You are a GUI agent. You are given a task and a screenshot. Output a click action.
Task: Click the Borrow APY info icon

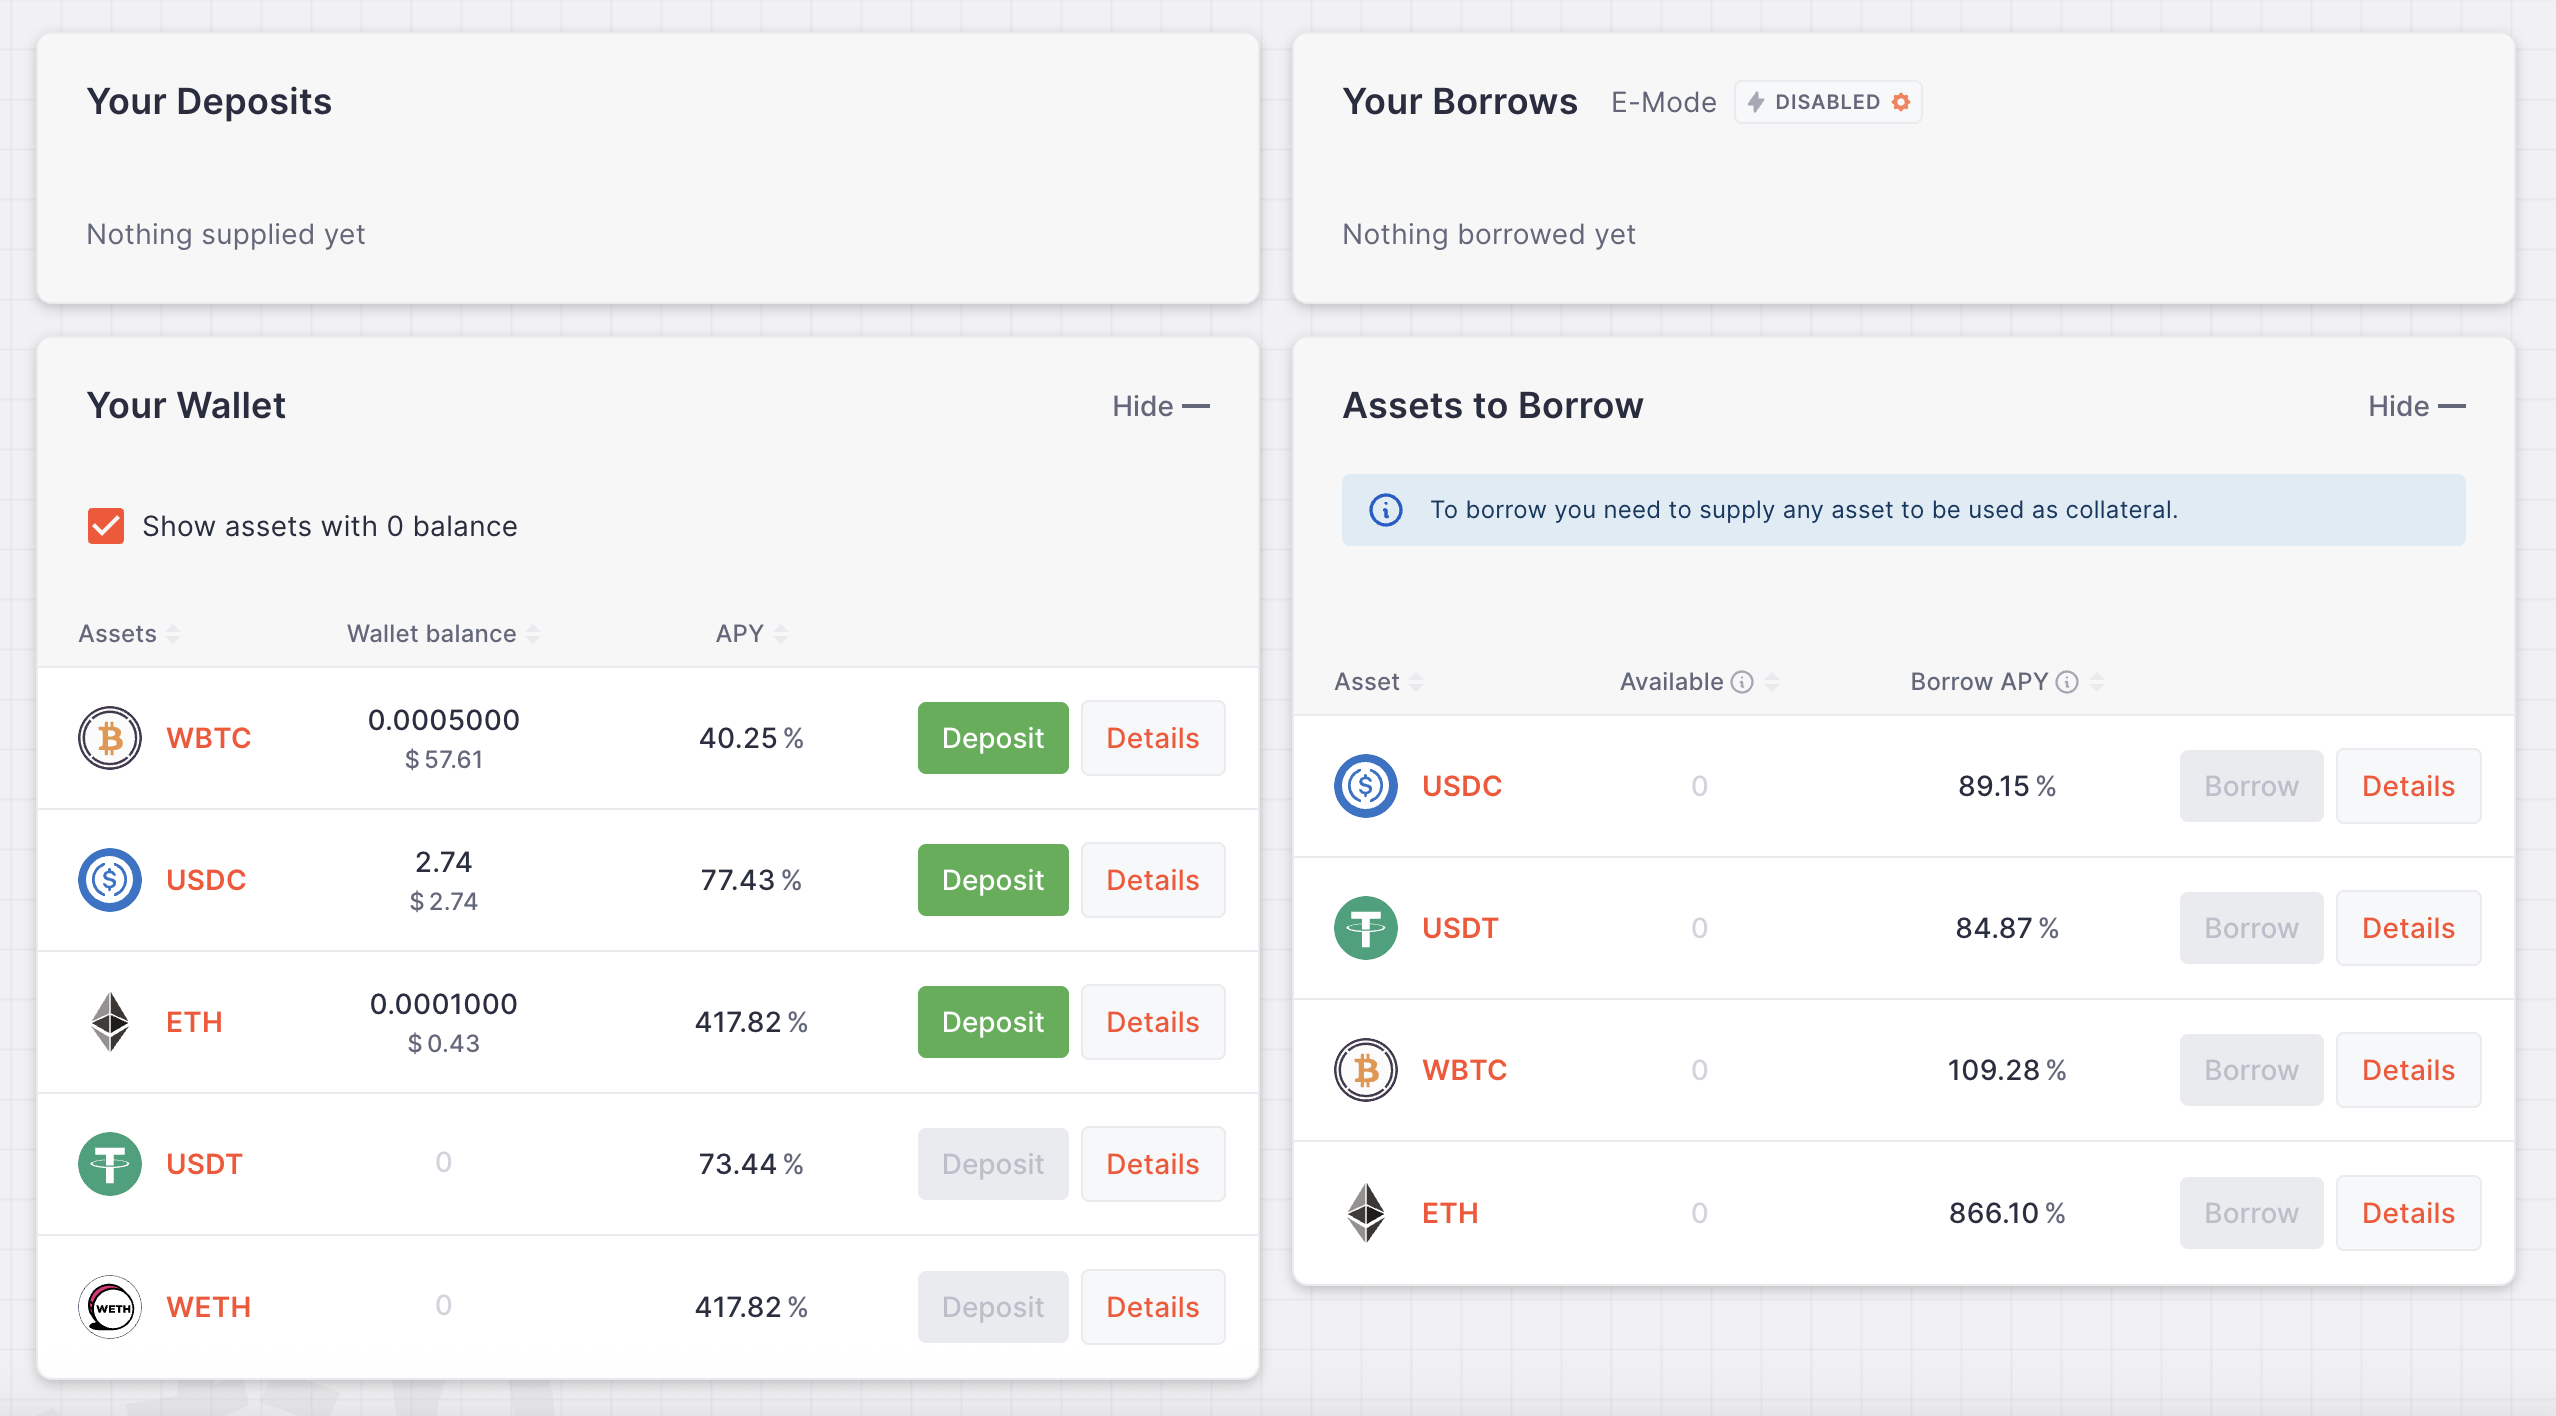(2067, 682)
